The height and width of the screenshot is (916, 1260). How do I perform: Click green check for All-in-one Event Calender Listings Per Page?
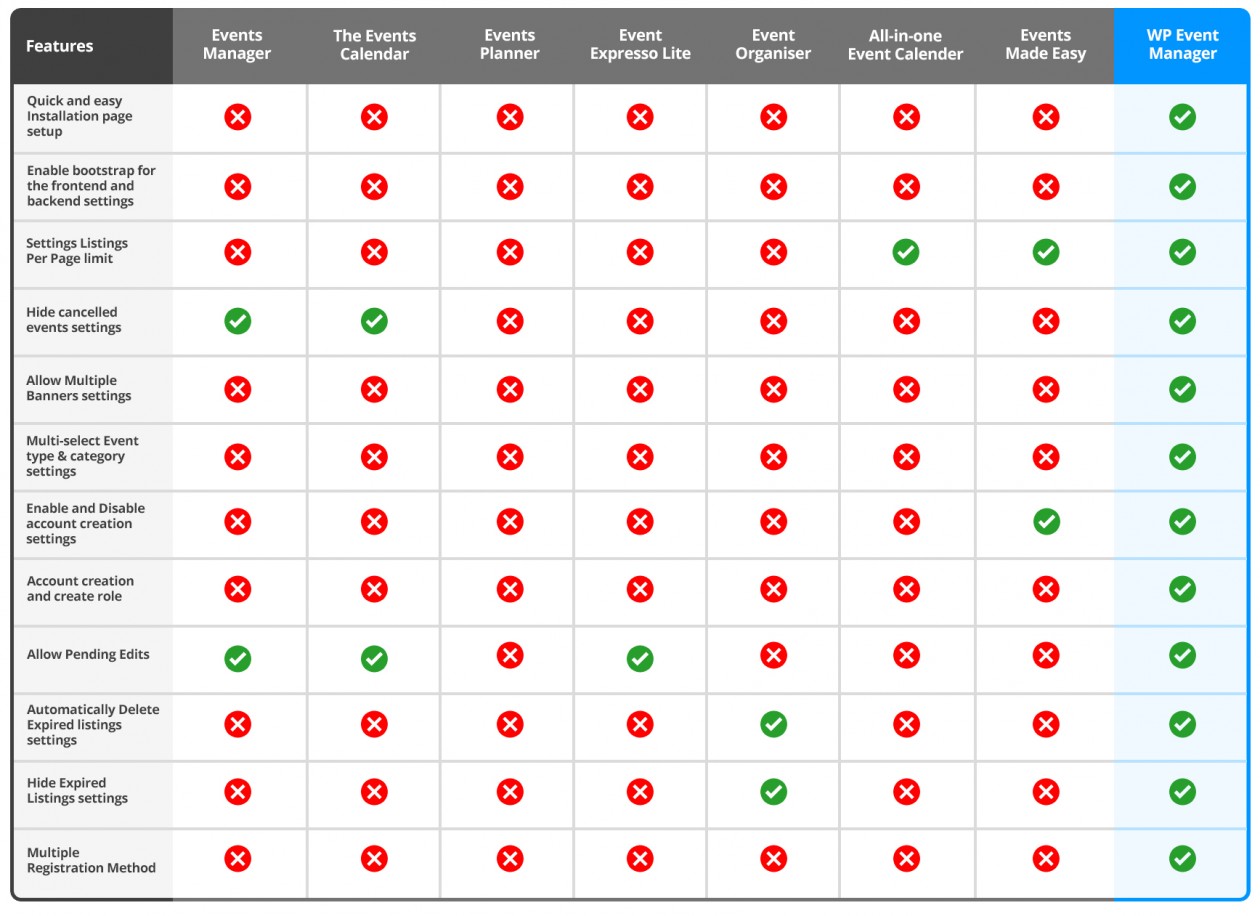point(906,252)
